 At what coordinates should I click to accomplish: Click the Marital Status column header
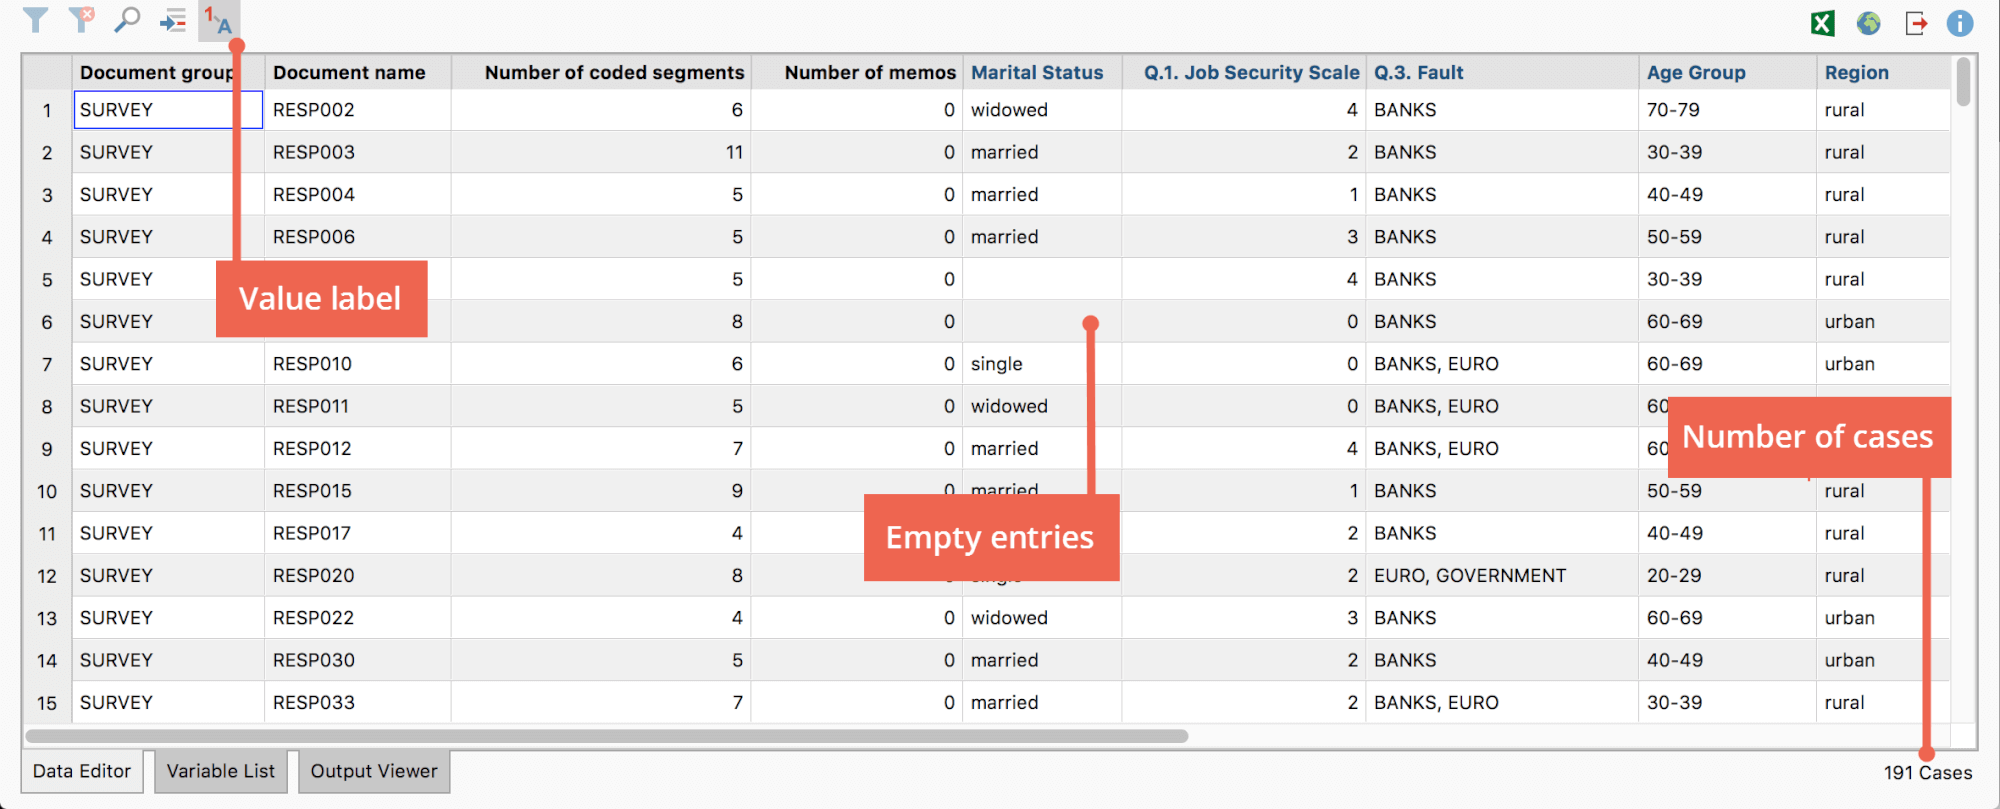pos(1042,72)
